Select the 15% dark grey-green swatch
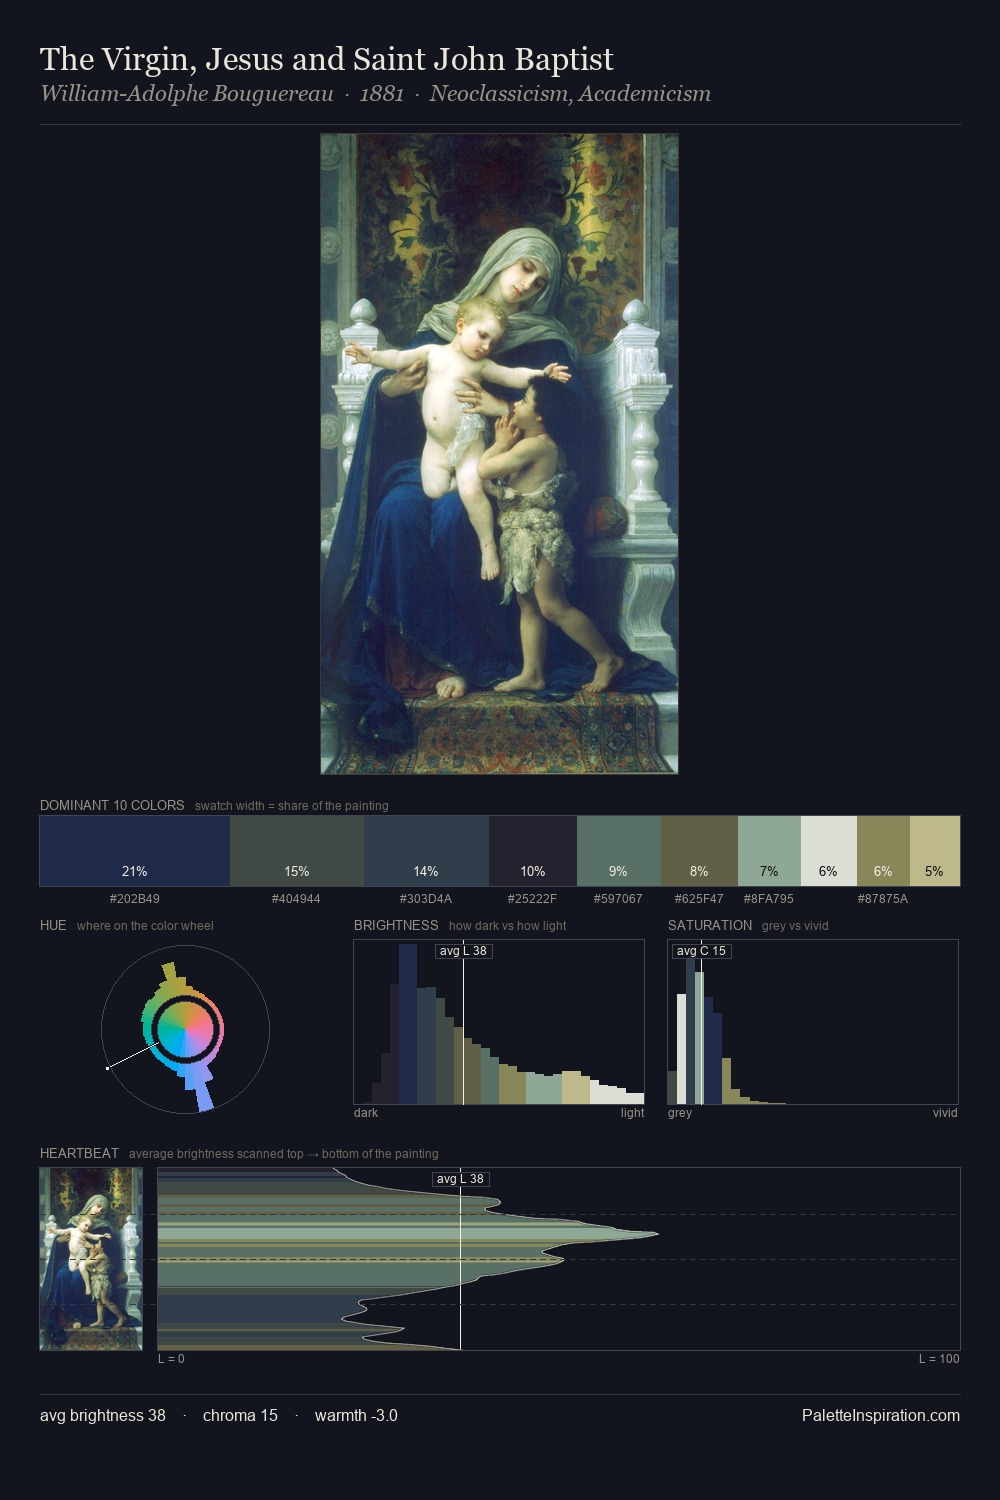 click(297, 851)
